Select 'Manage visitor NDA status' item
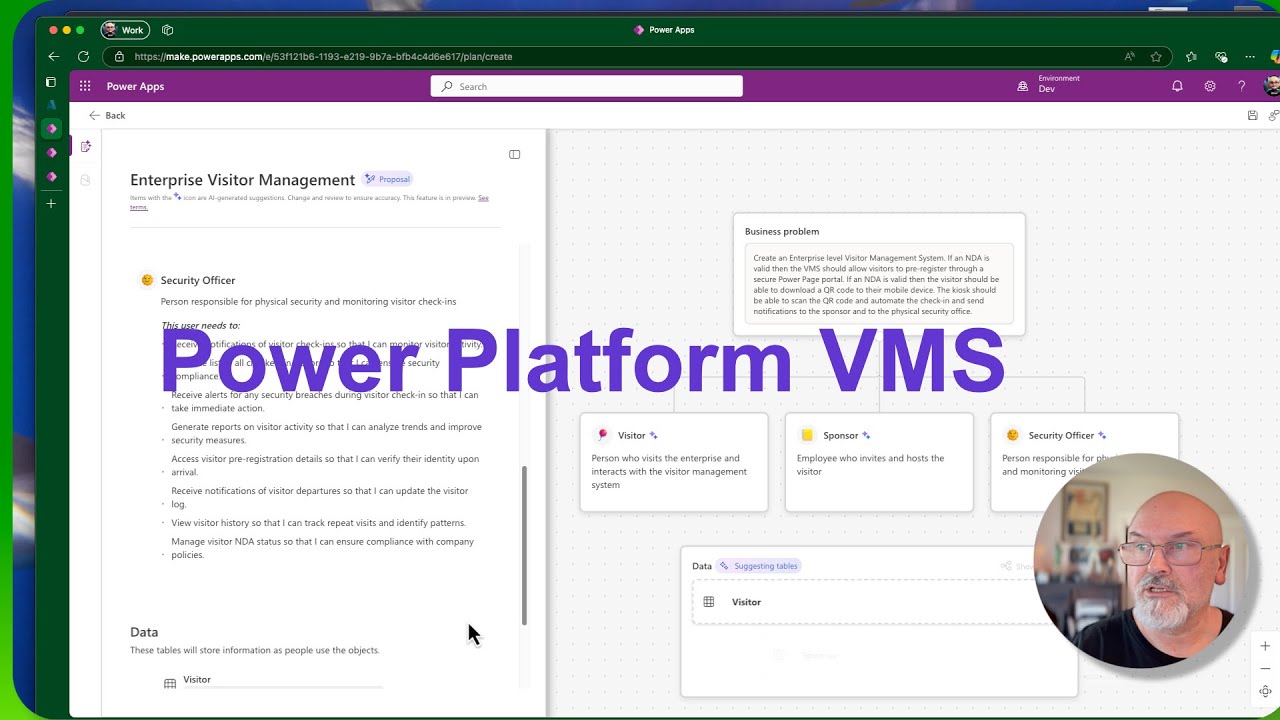The image size is (1280, 720). 322,548
